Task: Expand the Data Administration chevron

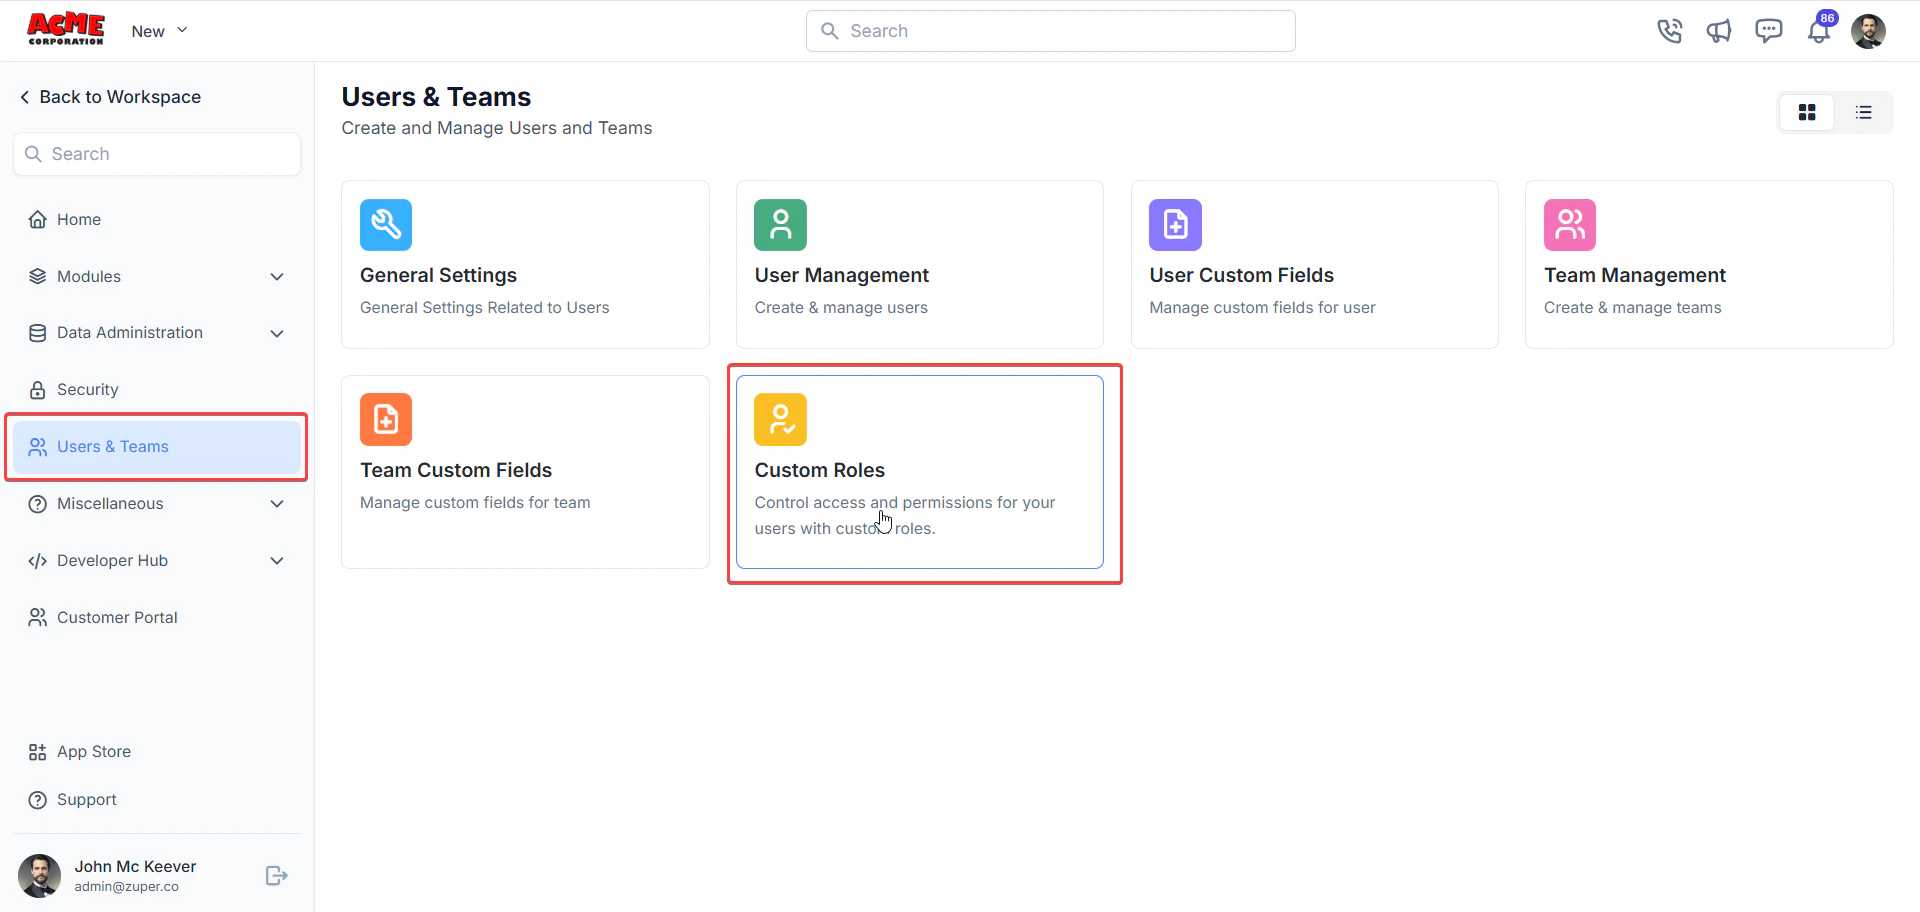Action: [x=277, y=333]
